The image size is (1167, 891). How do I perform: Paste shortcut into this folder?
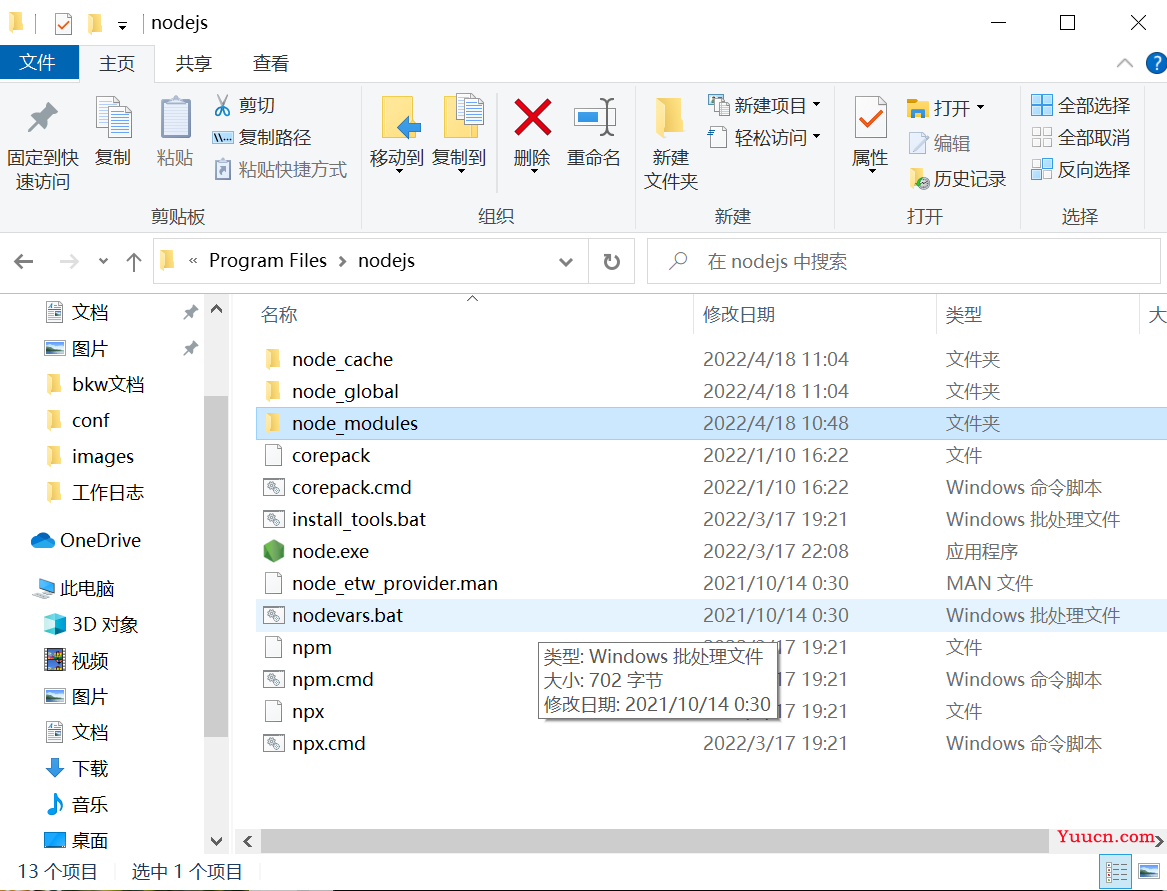tap(281, 170)
